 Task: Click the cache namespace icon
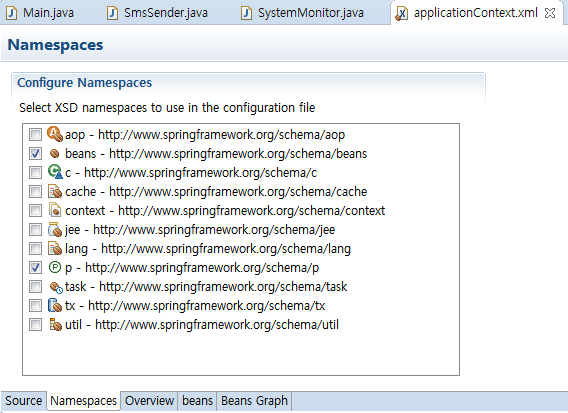click(55, 191)
